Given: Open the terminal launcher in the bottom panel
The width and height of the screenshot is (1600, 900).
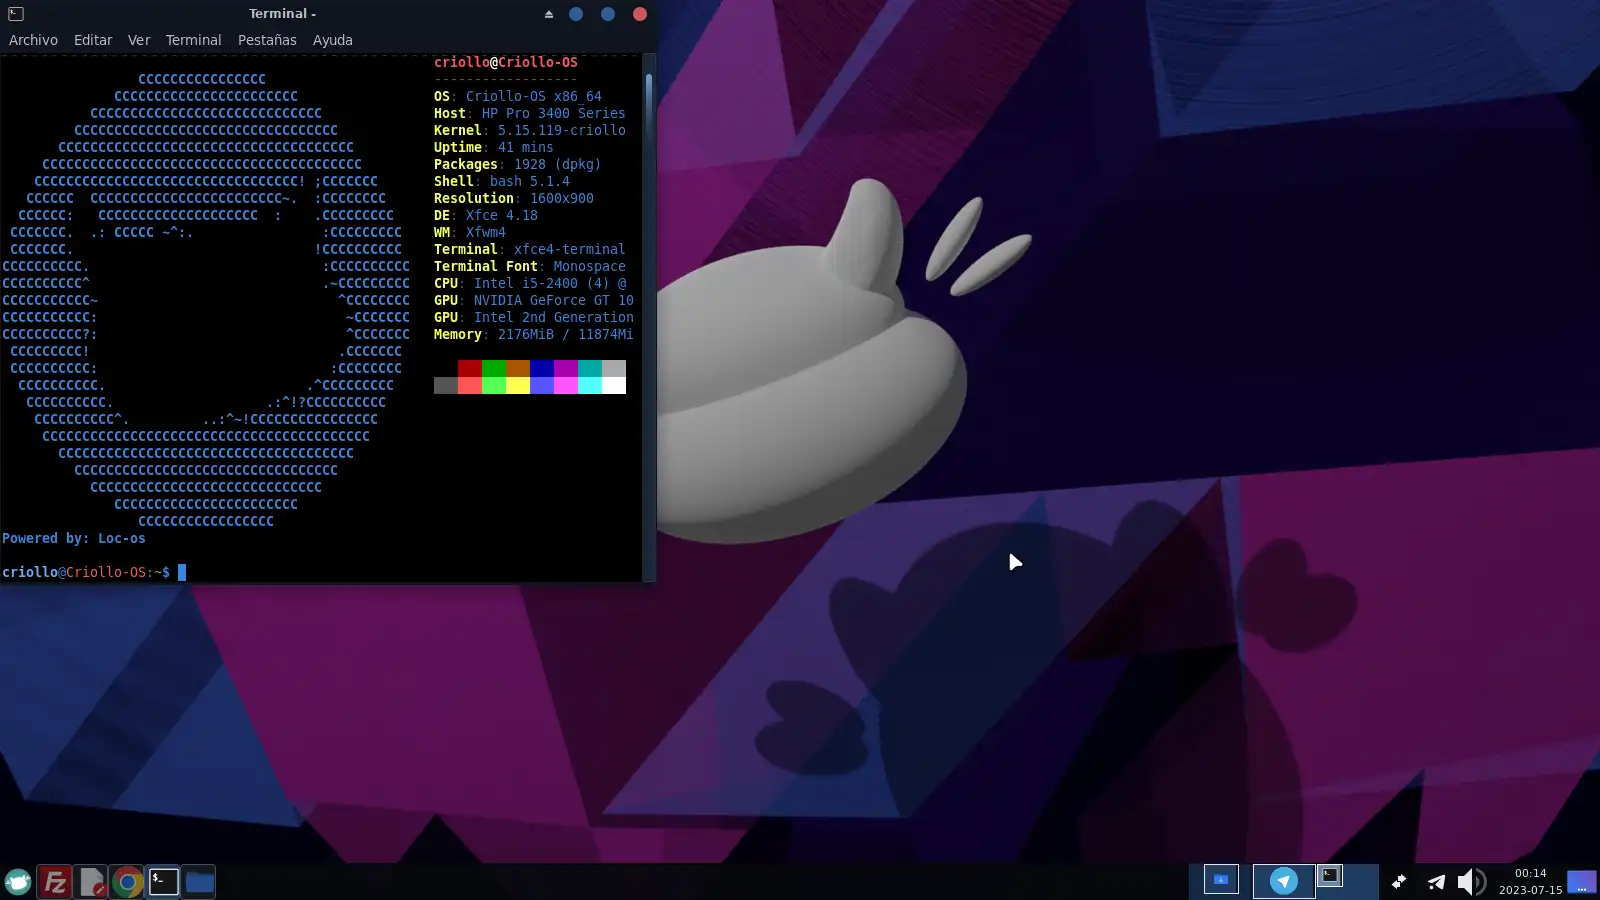Looking at the screenshot, I should click(163, 882).
